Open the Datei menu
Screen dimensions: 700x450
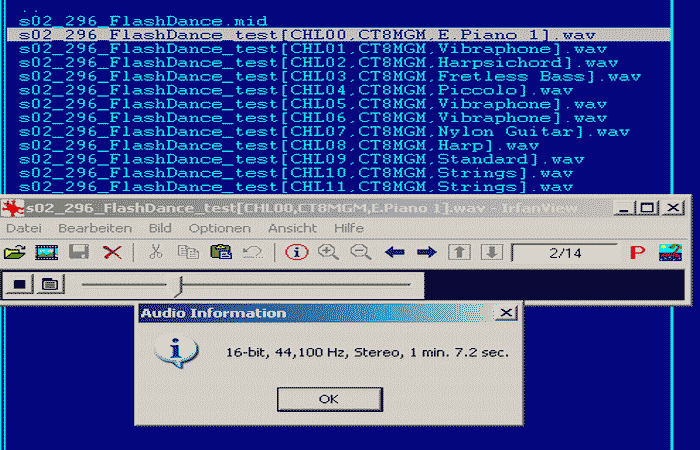click(x=24, y=228)
